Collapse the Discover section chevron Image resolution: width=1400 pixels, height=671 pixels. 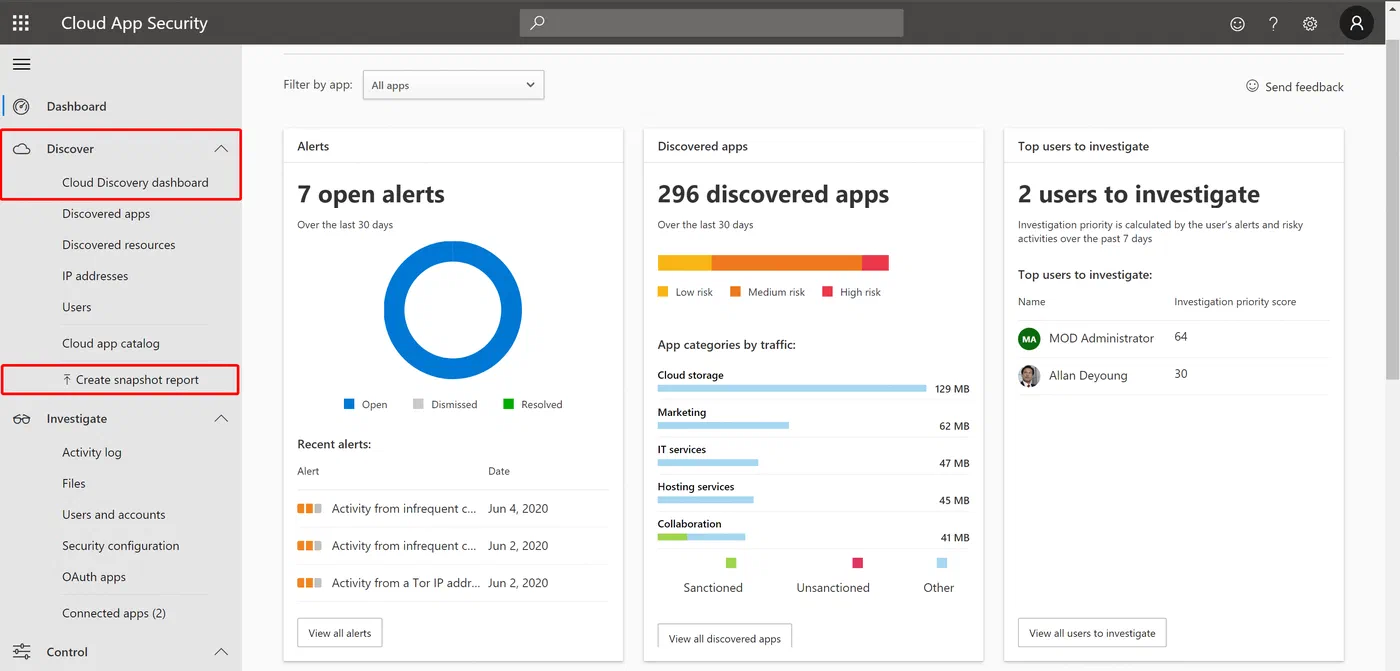(221, 149)
